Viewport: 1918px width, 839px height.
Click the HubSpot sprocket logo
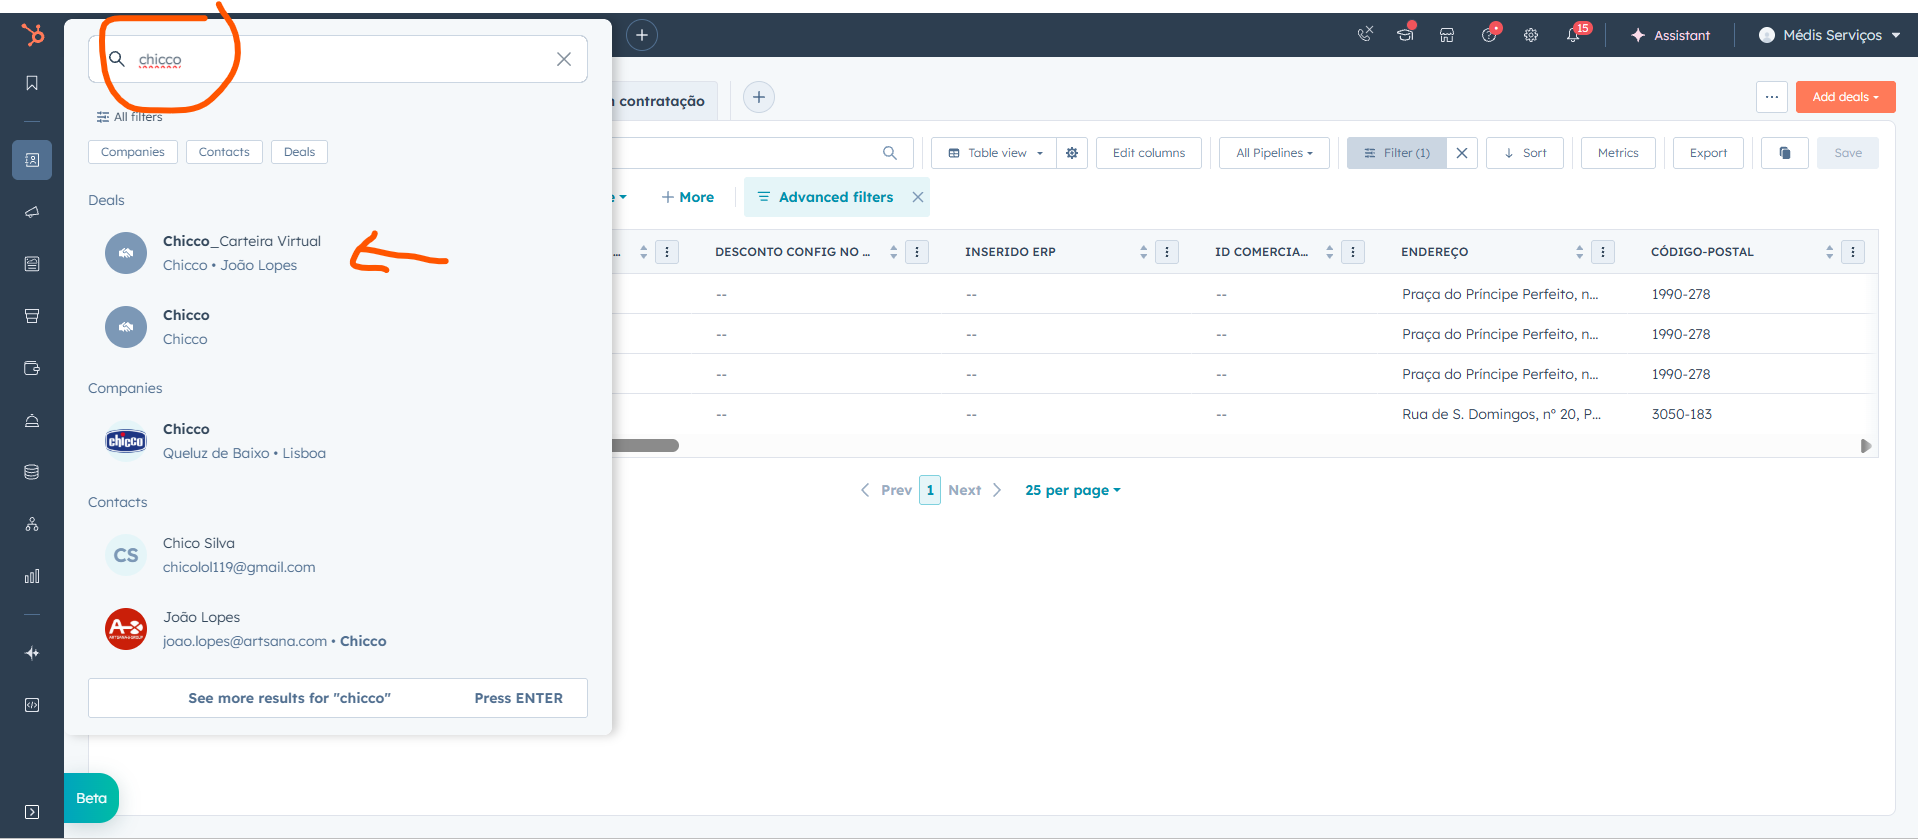coord(32,35)
